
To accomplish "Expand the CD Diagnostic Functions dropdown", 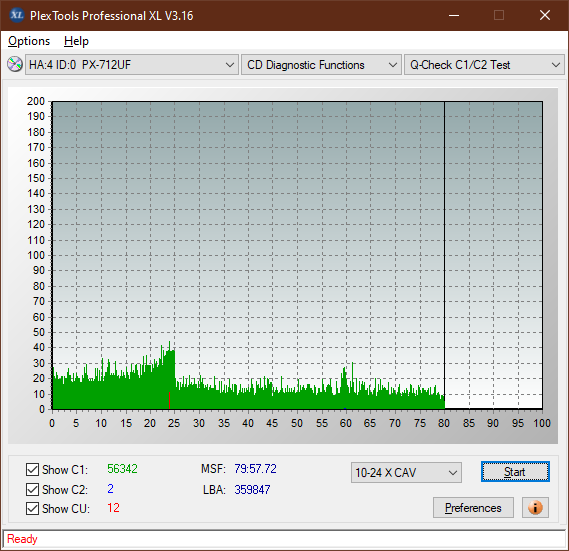I will click(321, 65).
